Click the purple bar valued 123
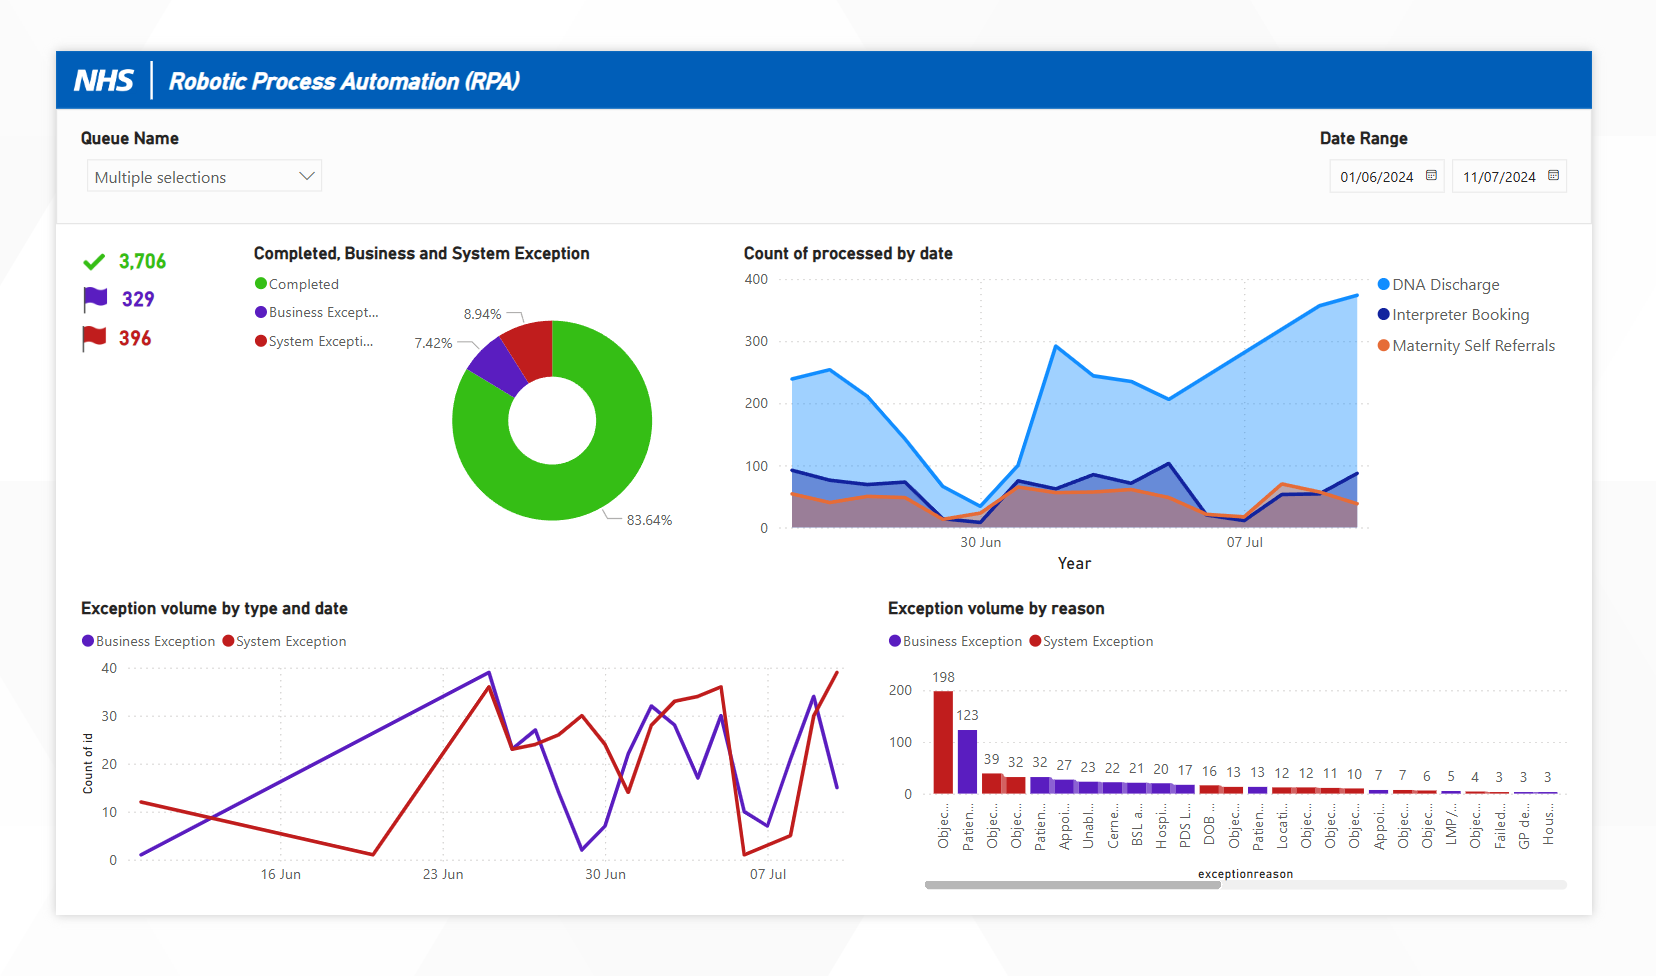The image size is (1656, 976). (x=967, y=762)
